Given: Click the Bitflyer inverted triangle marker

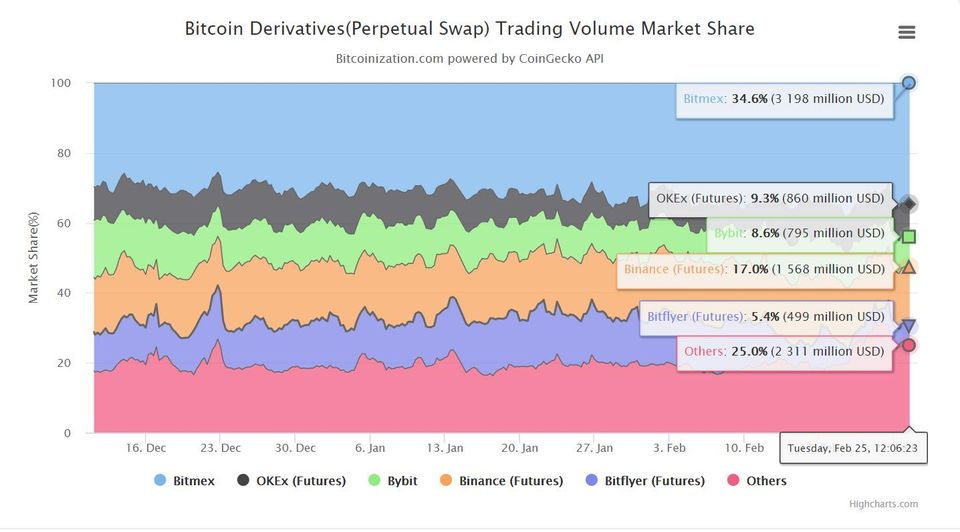Looking at the screenshot, I should click(909, 326).
